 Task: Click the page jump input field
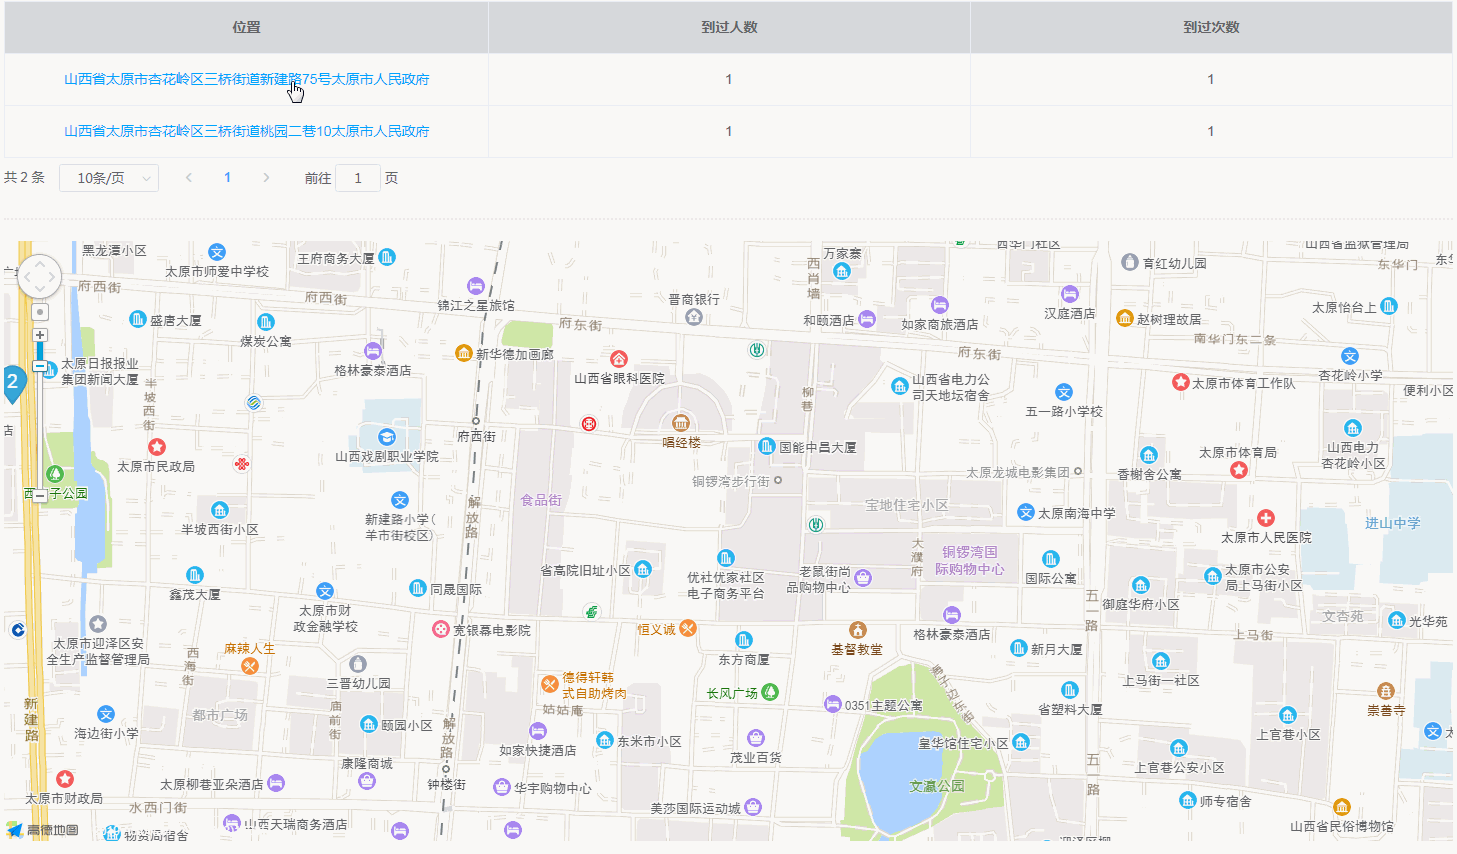pyautogui.click(x=357, y=177)
